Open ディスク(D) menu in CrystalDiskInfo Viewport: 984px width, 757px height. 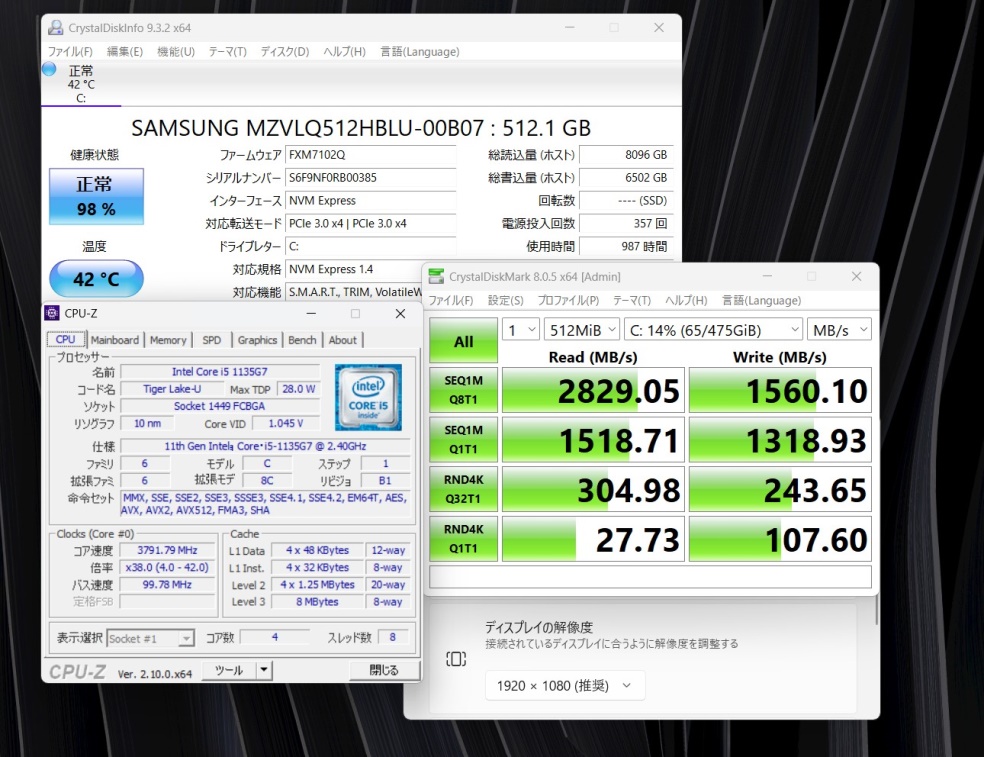285,51
